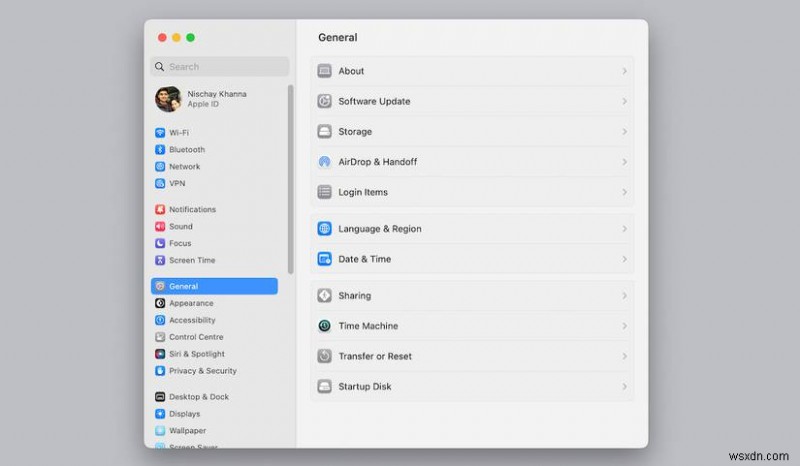Click the Wi-Fi icon in sidebar
The height and width of the screenshot is (466, 800).
point(160,133)
